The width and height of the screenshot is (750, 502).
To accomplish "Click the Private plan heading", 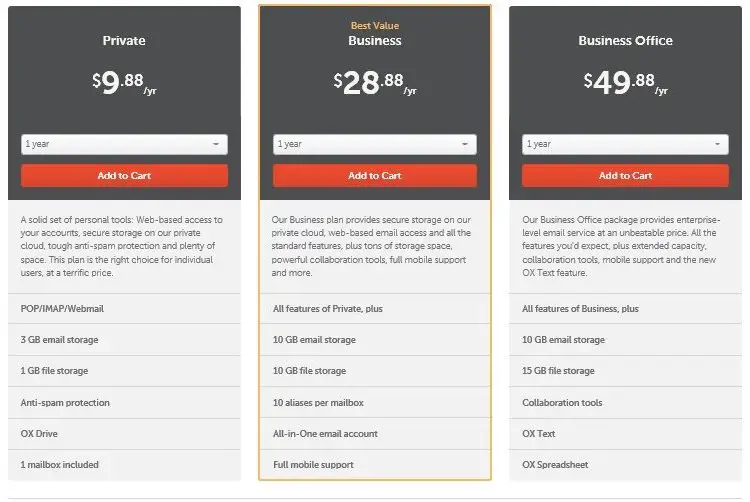I will coord(124,41).
